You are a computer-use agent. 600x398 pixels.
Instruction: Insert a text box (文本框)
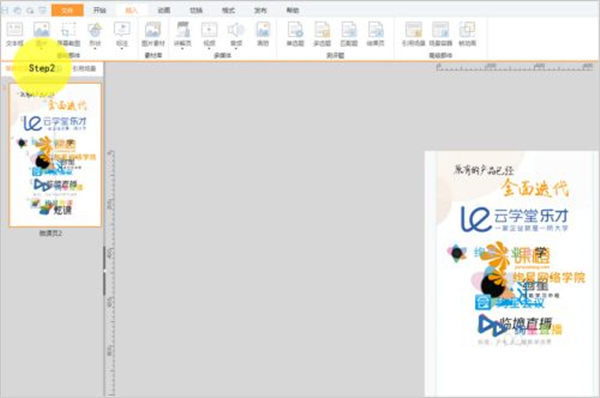(x=15, y=34)
